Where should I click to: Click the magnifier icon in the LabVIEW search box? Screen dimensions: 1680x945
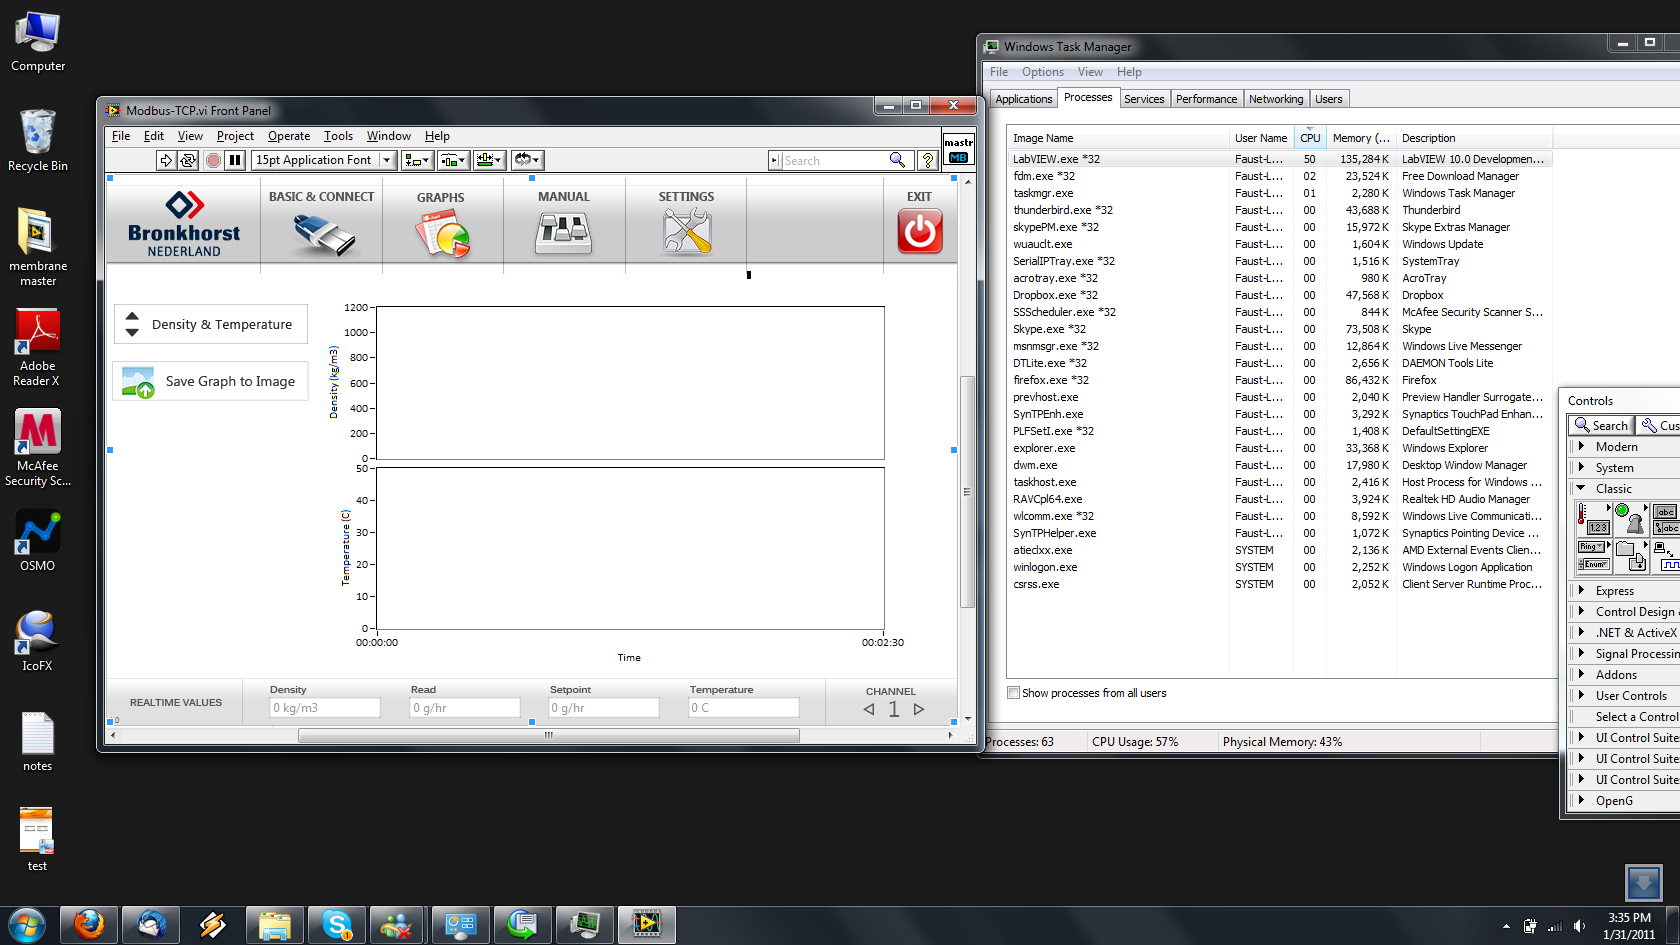(897, 160)
